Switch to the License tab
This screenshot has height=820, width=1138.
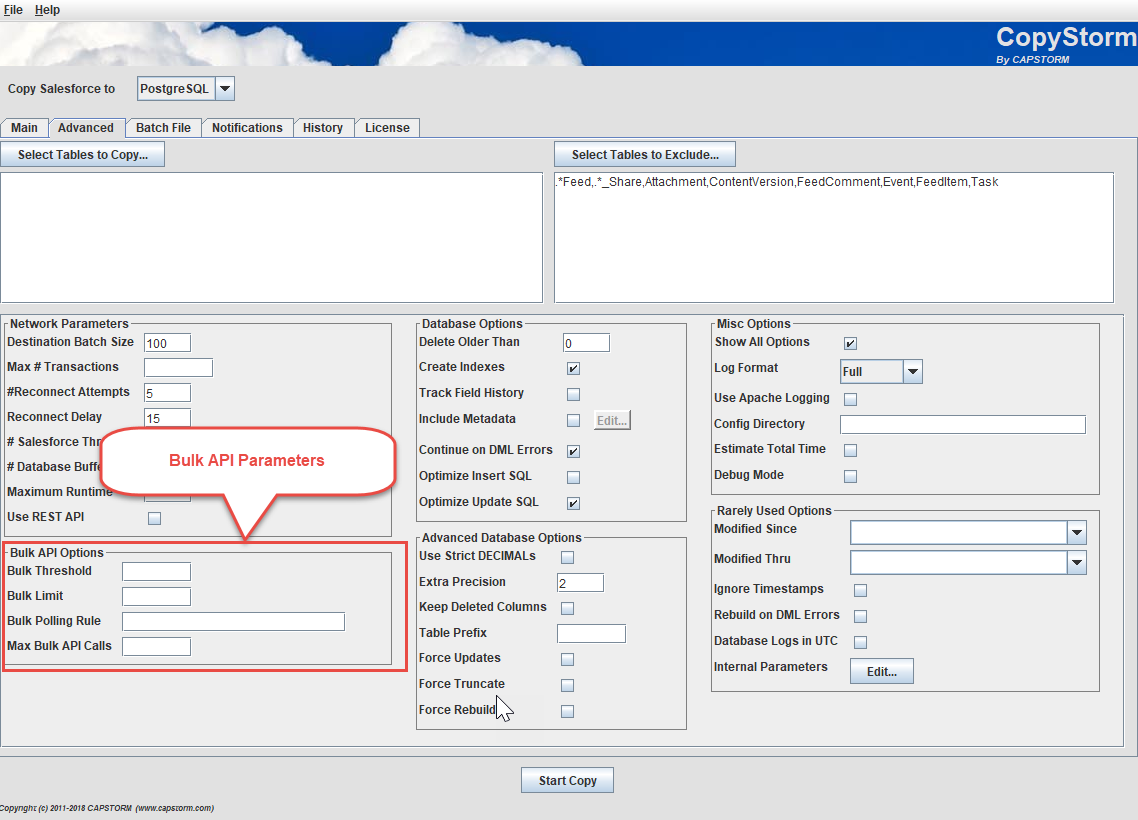387,128
